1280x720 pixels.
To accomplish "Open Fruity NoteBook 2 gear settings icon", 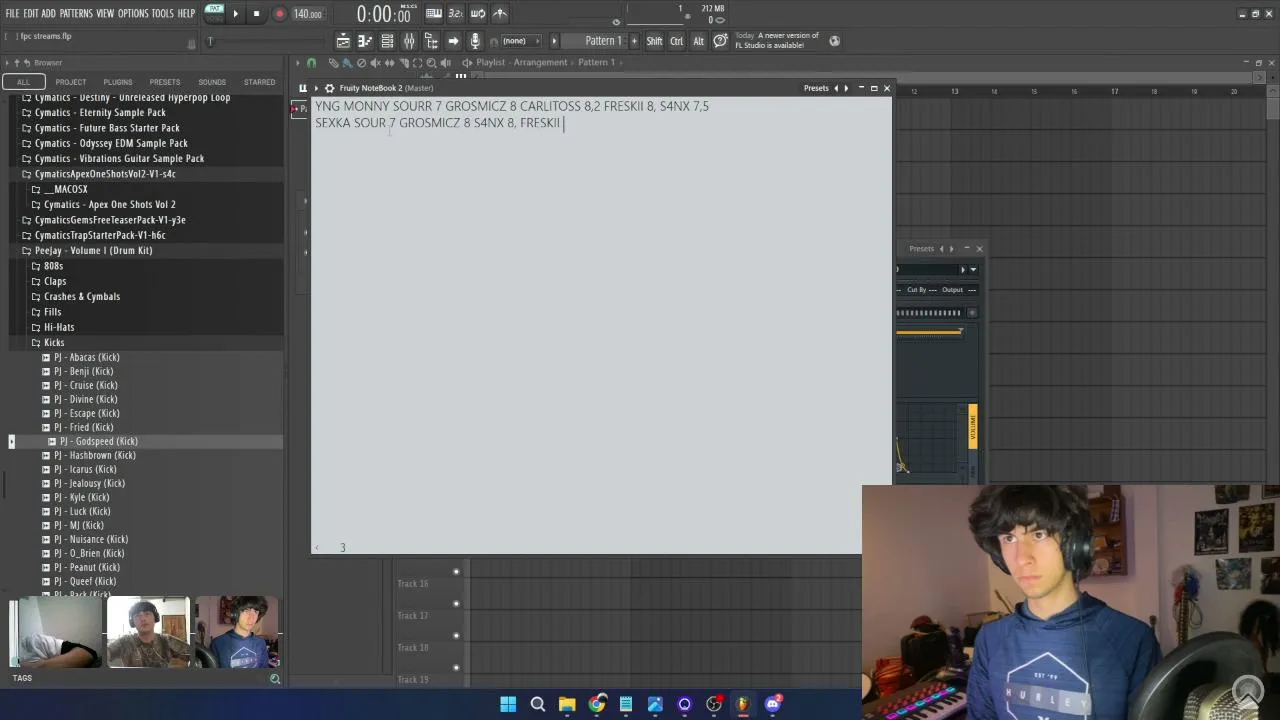I will coord(329,88).
